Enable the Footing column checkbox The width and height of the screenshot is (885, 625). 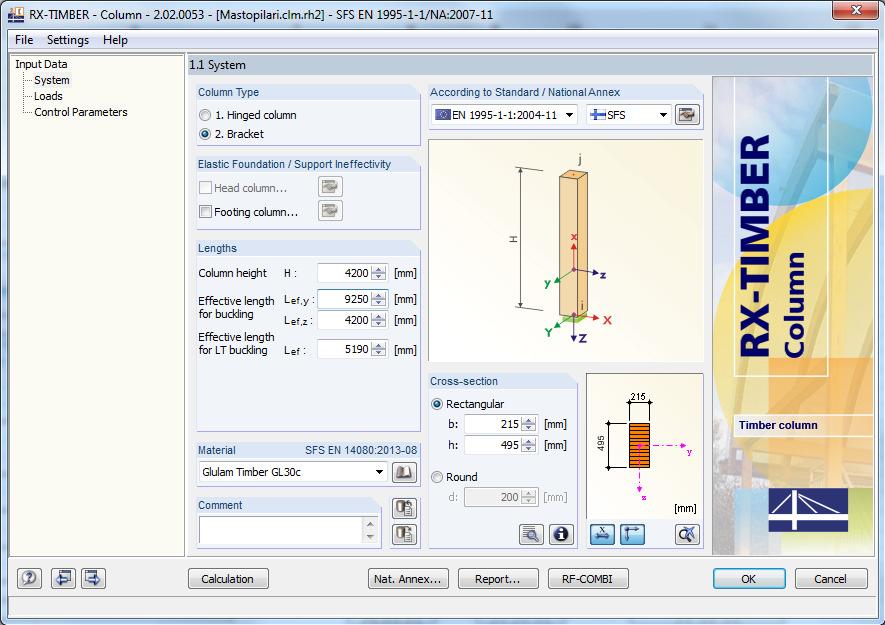(x=205, y=212)
